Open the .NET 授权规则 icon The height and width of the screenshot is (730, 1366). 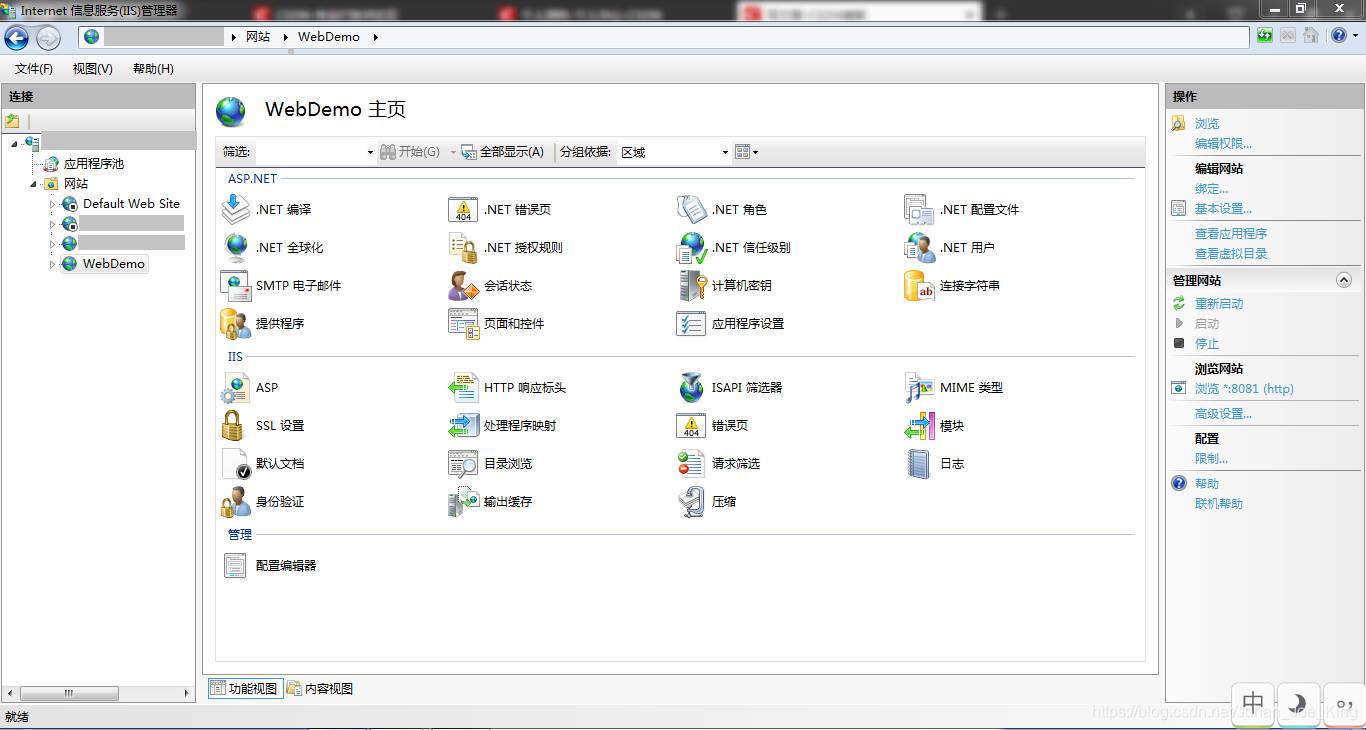(x=463, y=247)
